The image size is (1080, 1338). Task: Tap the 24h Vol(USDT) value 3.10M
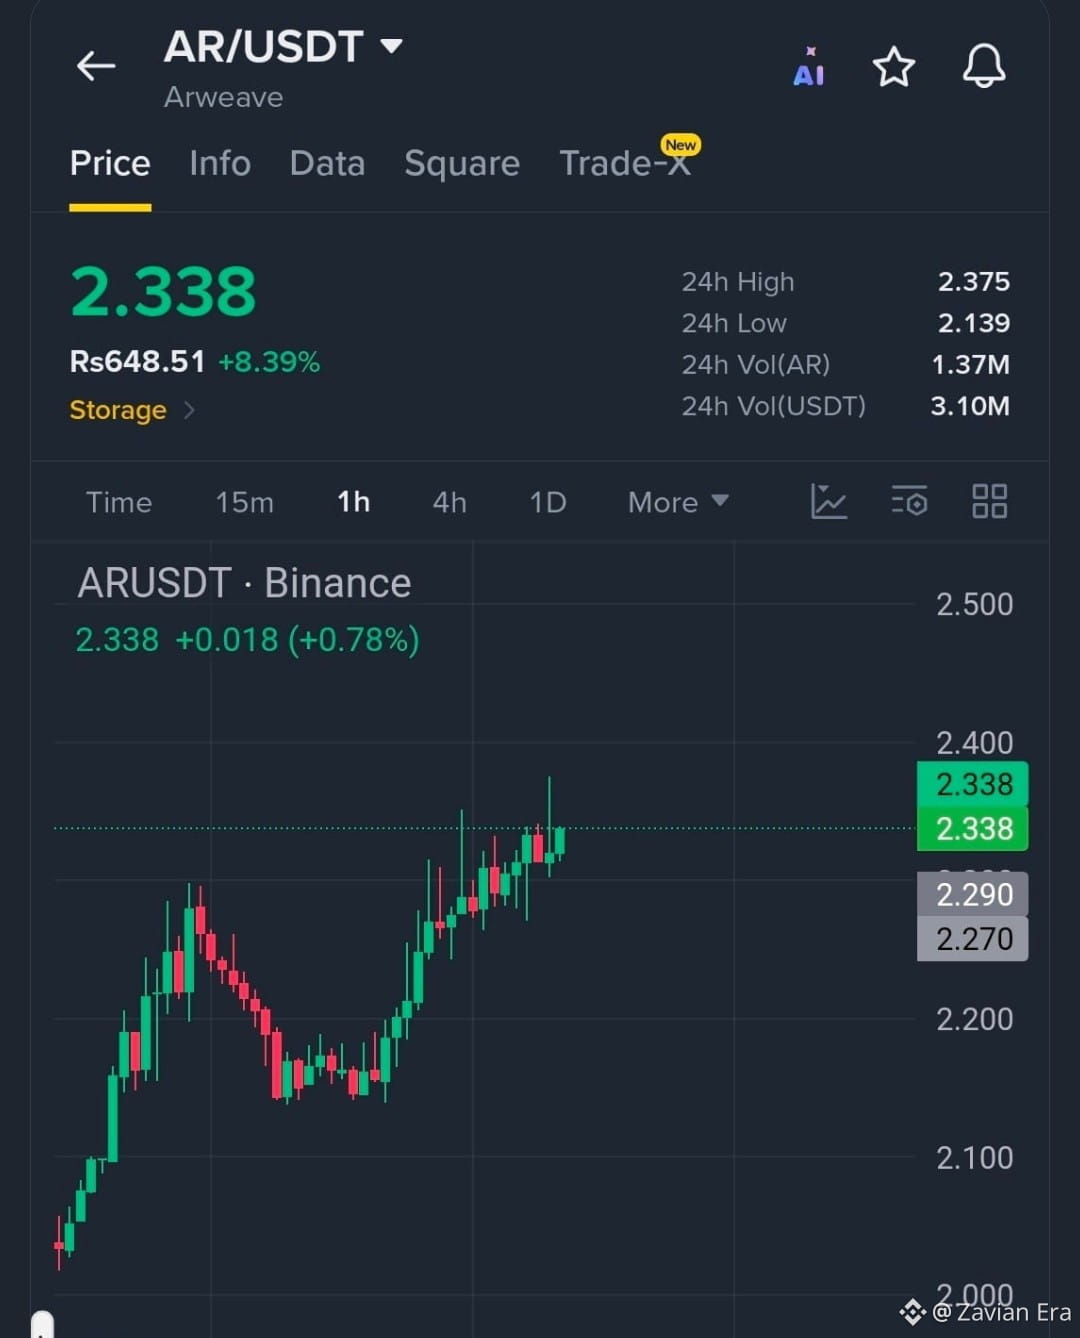pos(970,406)
